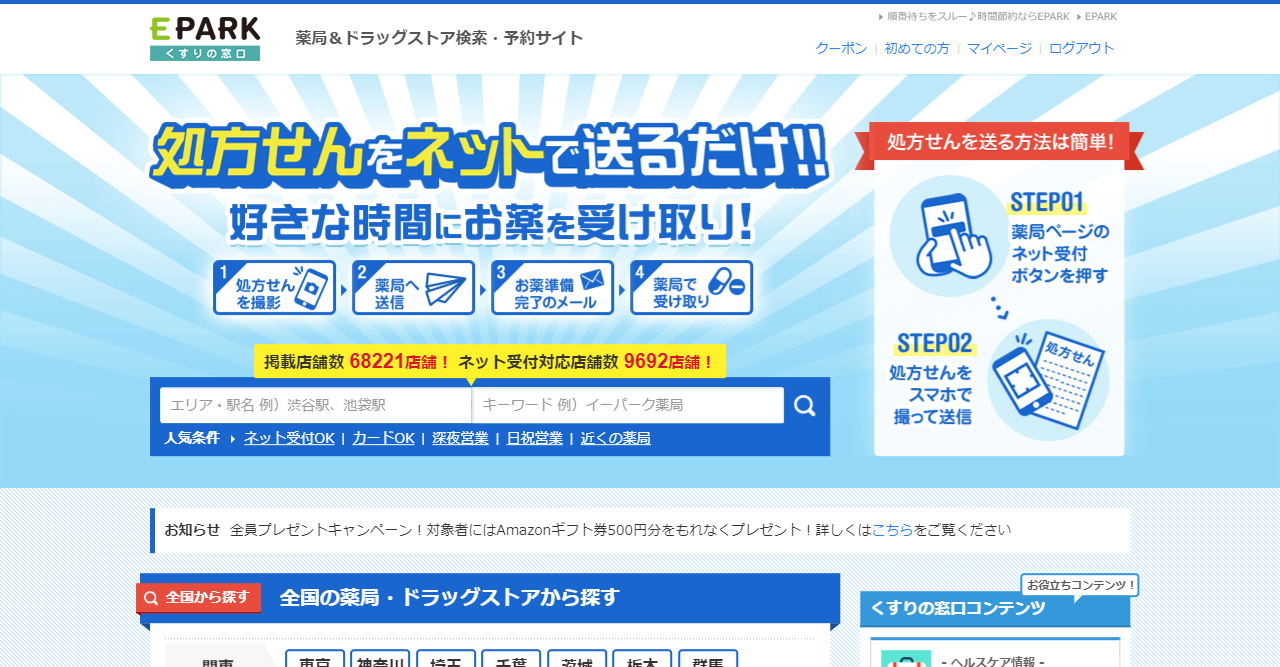Click the 薬局＆ドラッグストア検索・予約サイト tagline
The height and width of the screenshot is (667, 1280).
pyautogui.click(x=439, y=38)
